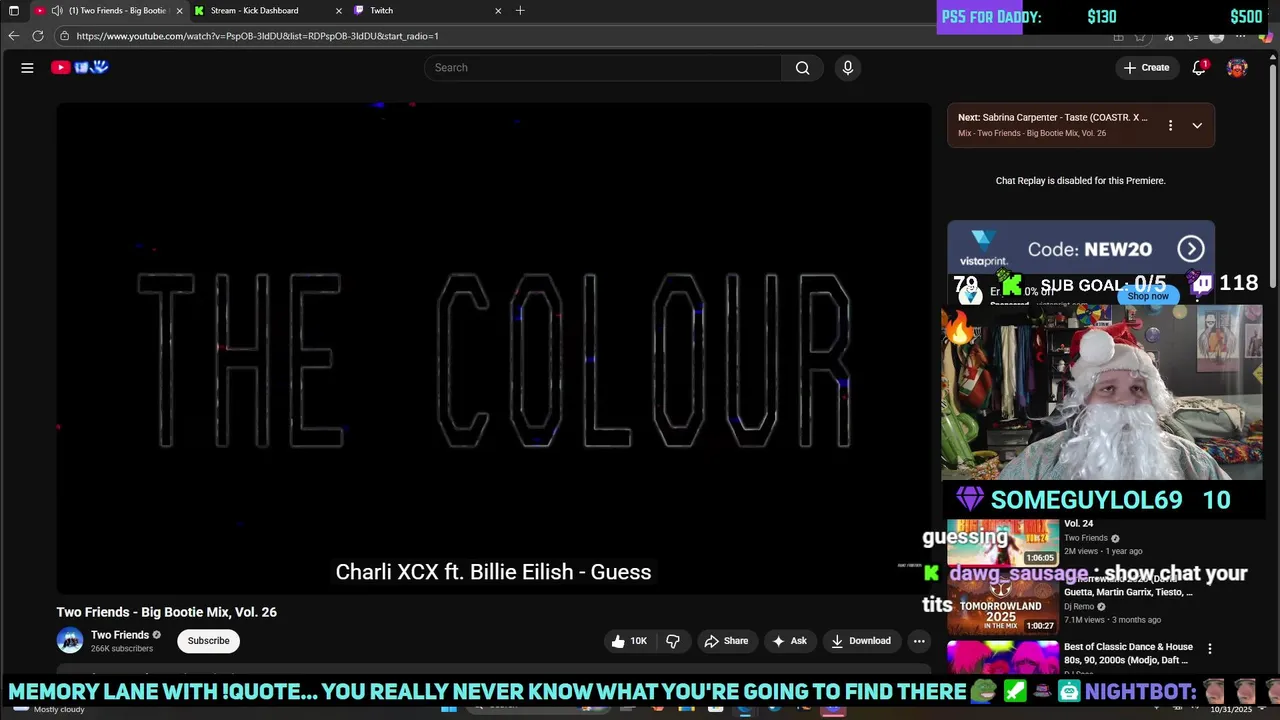Open options menu for Best of Classic Dance video
Image resolution: width=1280 pixels, height=720 pixels.
(1210, 649)
